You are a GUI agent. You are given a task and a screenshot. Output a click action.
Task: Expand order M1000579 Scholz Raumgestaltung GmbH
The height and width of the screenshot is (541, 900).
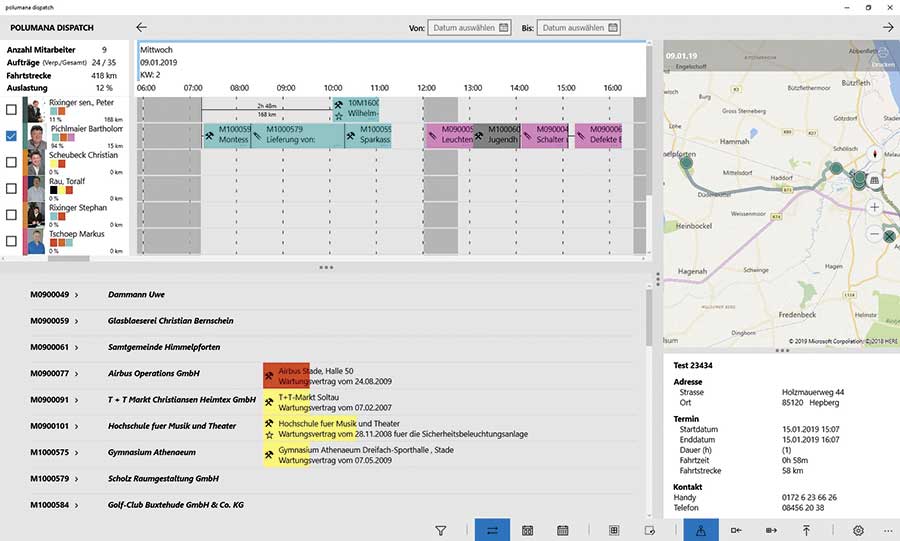pyautogui.click(x=76, y=479)
